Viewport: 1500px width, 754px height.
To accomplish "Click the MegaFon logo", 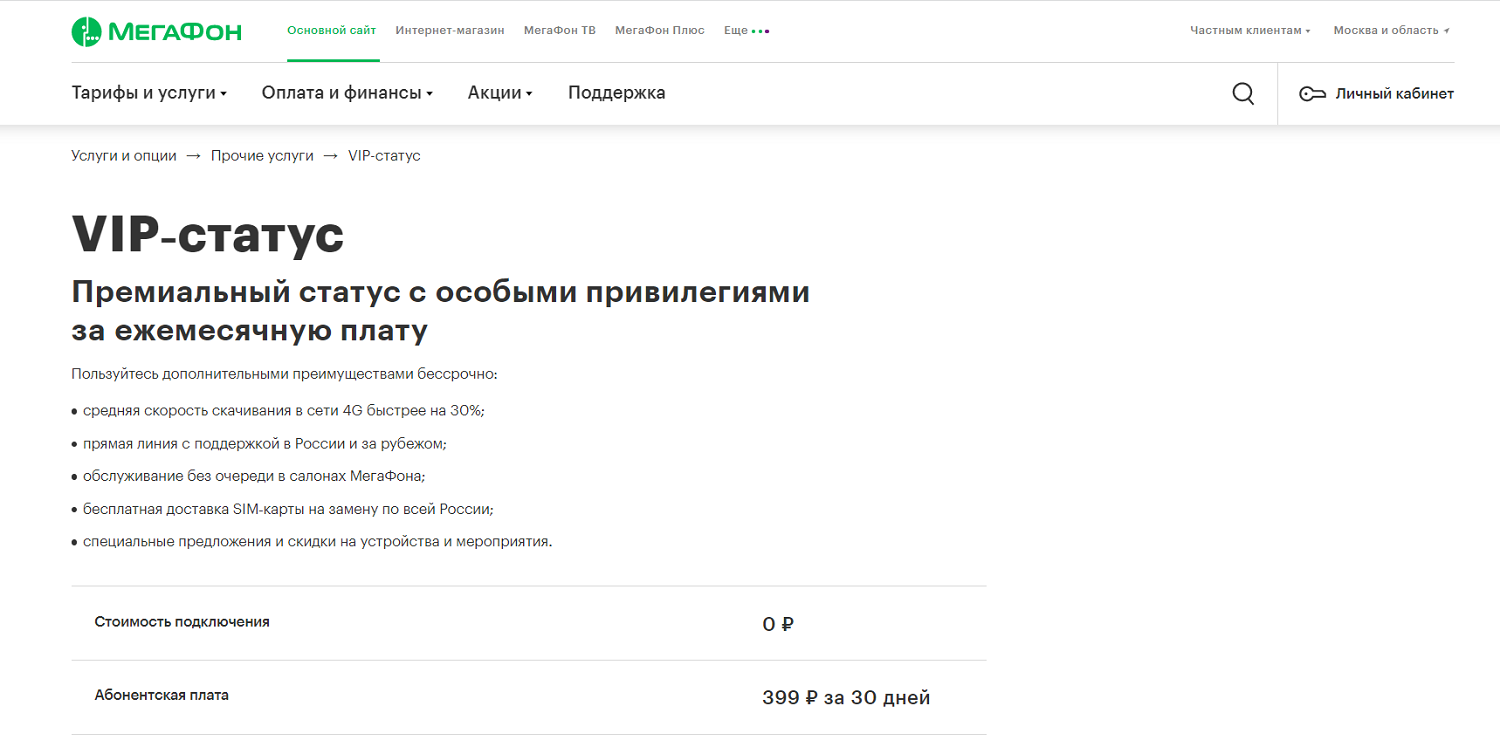I will (156, 31).
